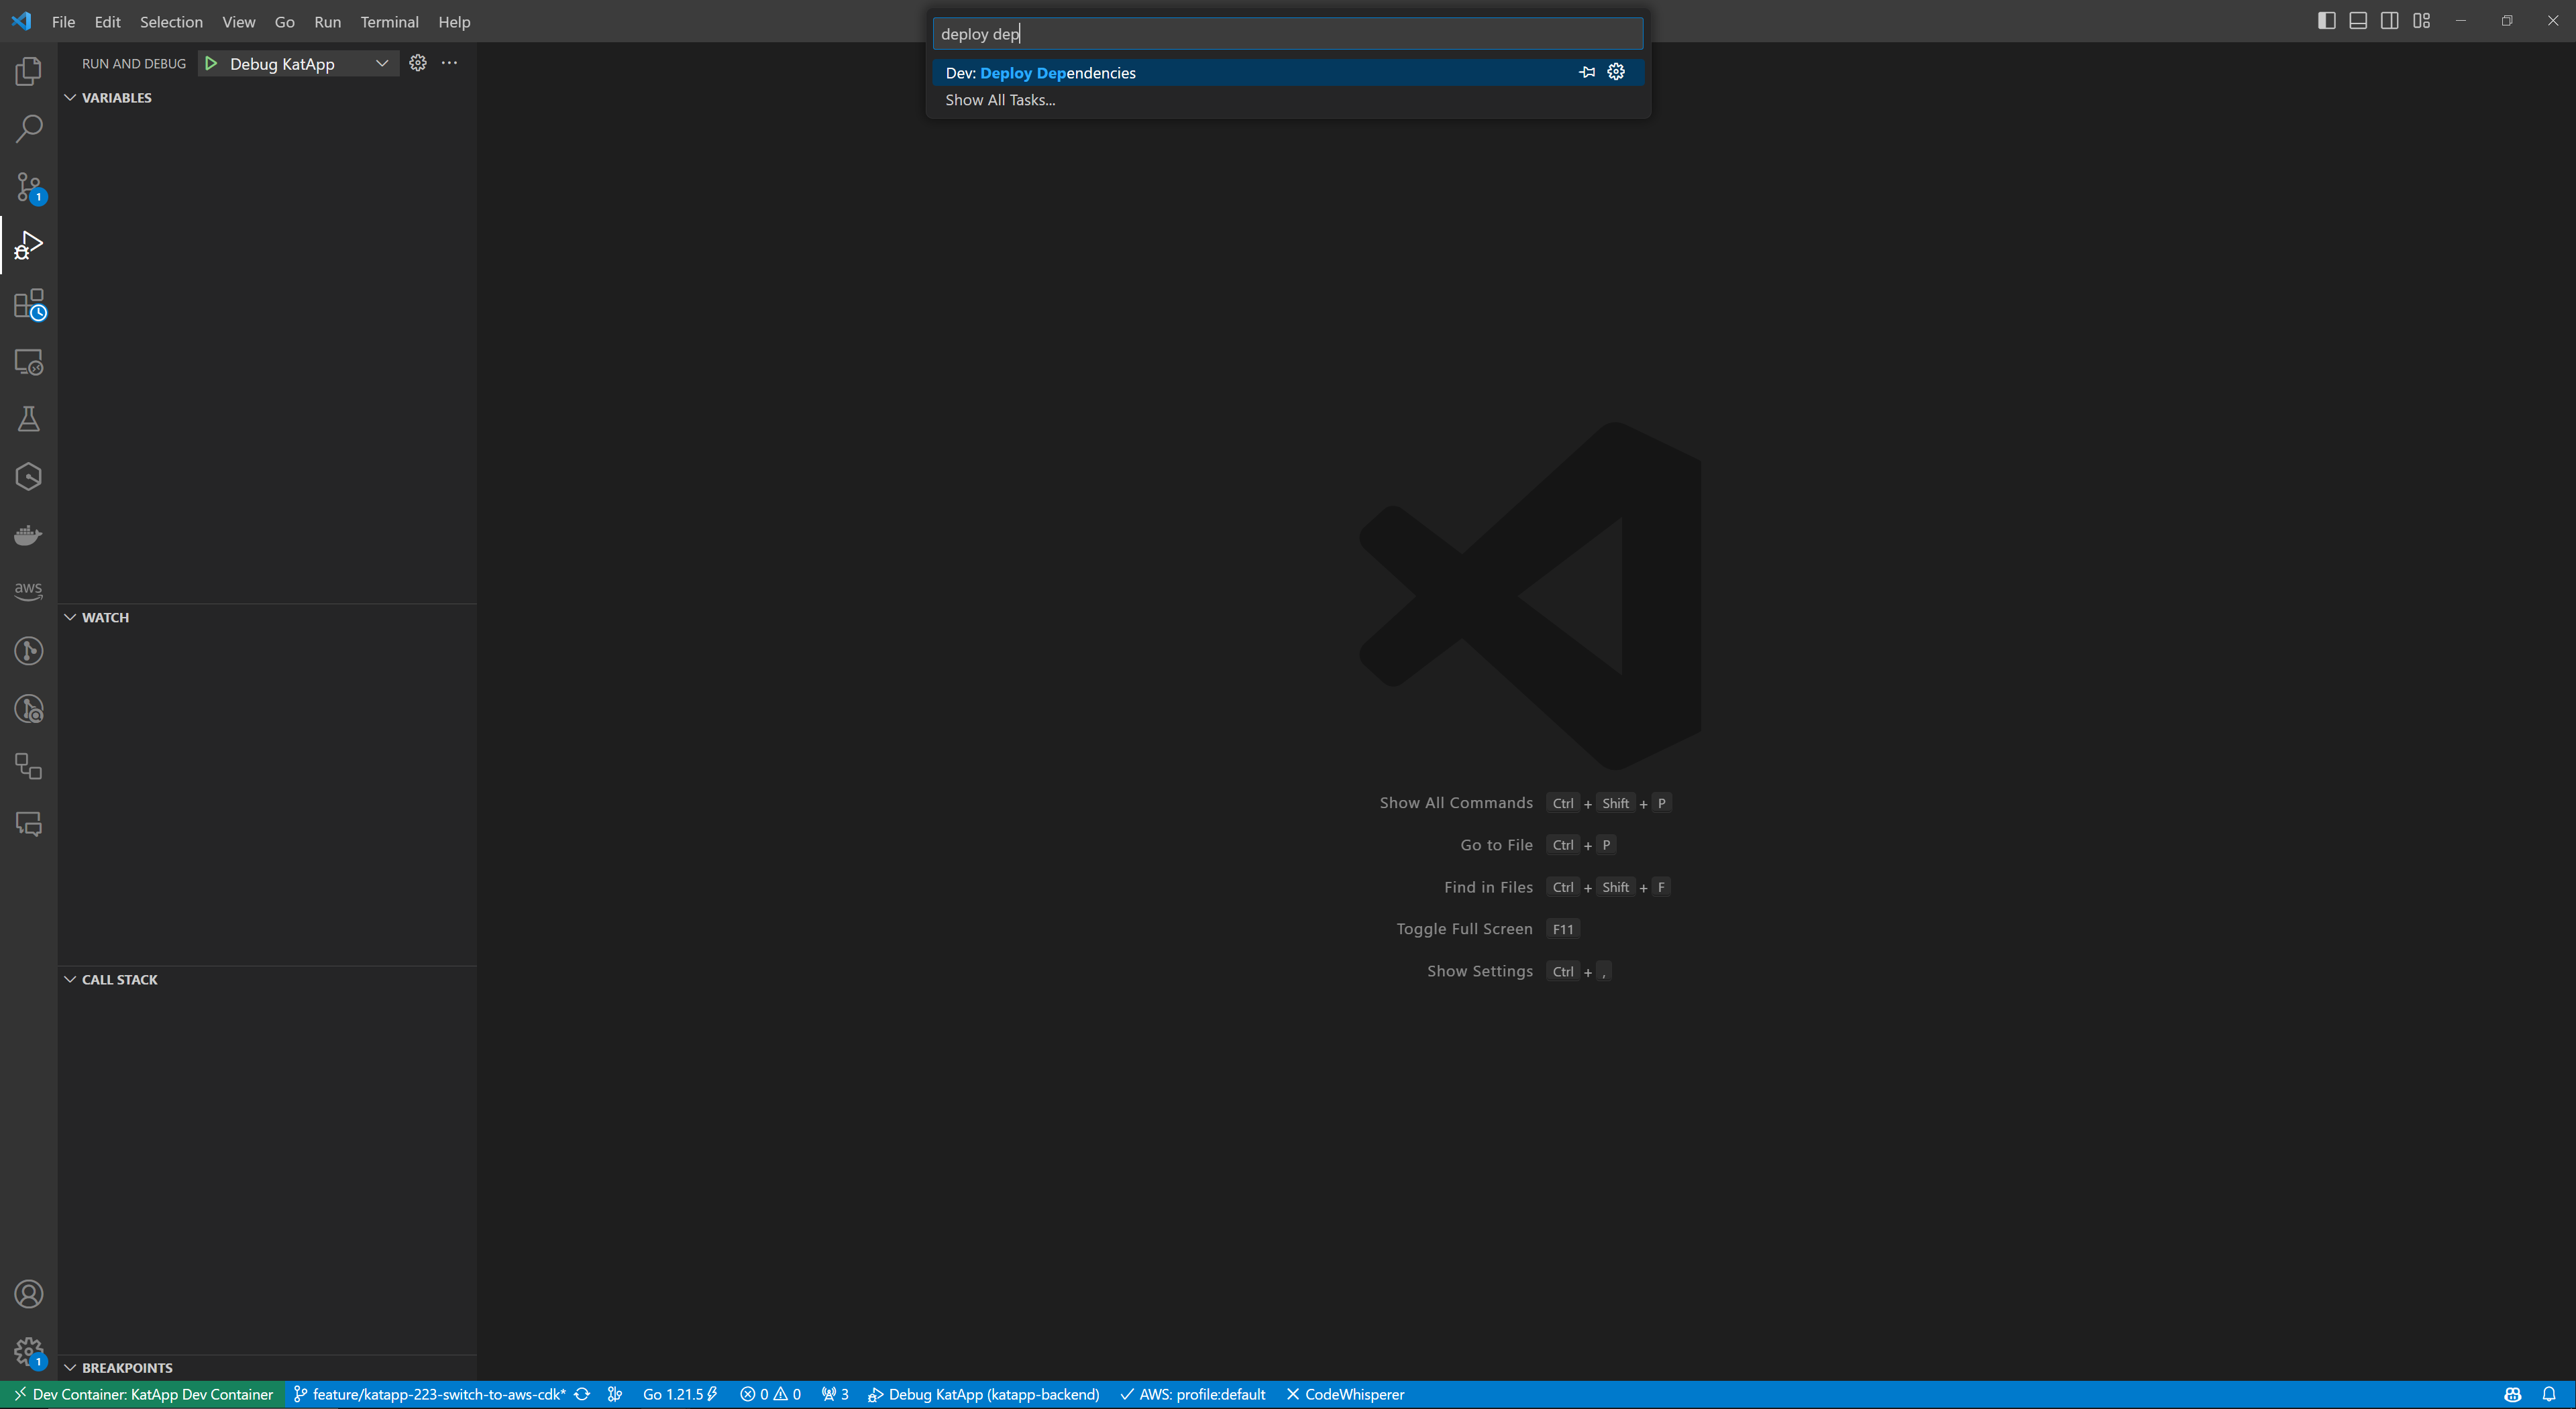
Task: Open errors and warnings status indicator
Action: [x=770, y=1394]
